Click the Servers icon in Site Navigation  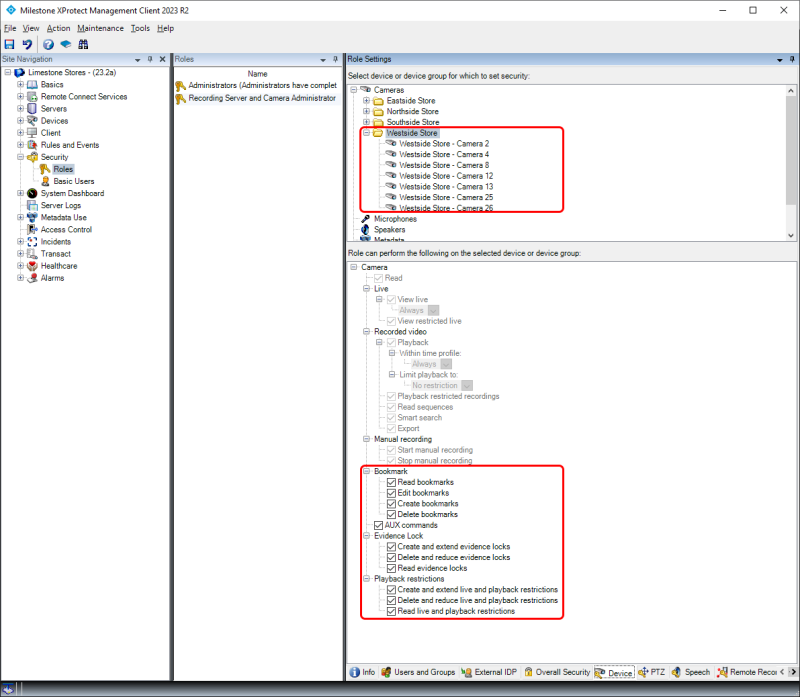click(x=32, y=109)
